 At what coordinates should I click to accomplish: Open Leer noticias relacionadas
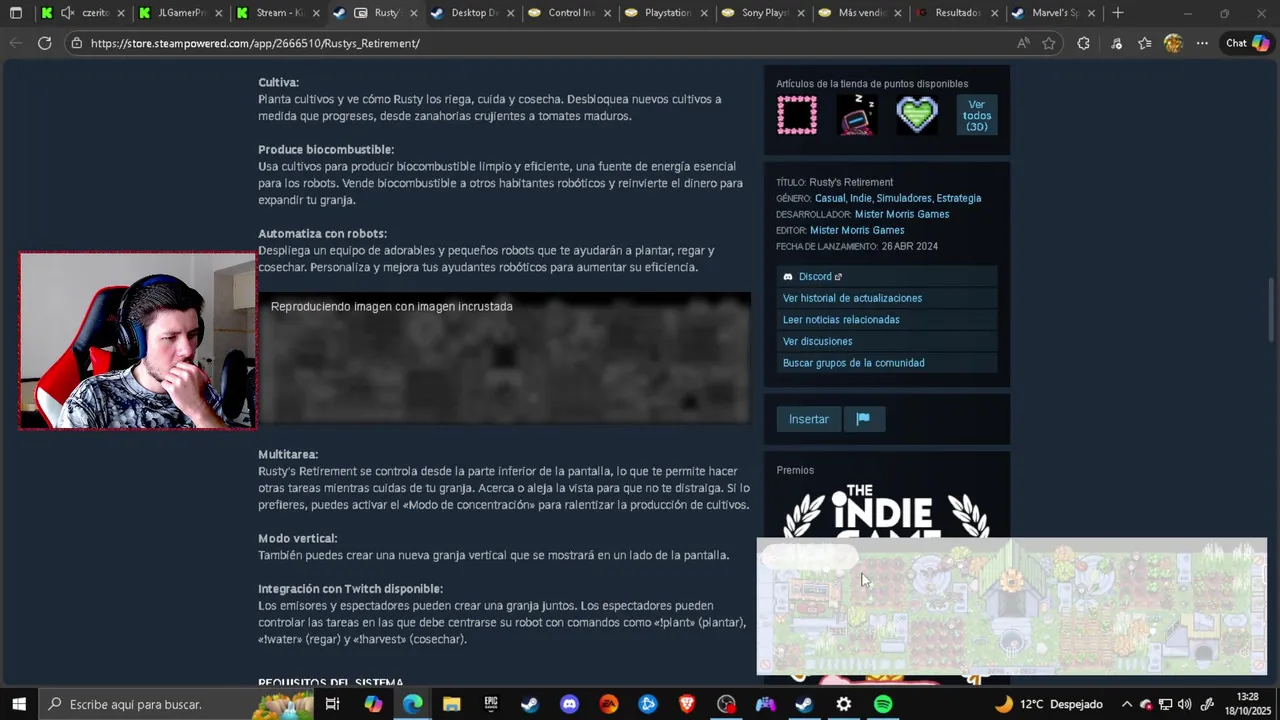887,320
